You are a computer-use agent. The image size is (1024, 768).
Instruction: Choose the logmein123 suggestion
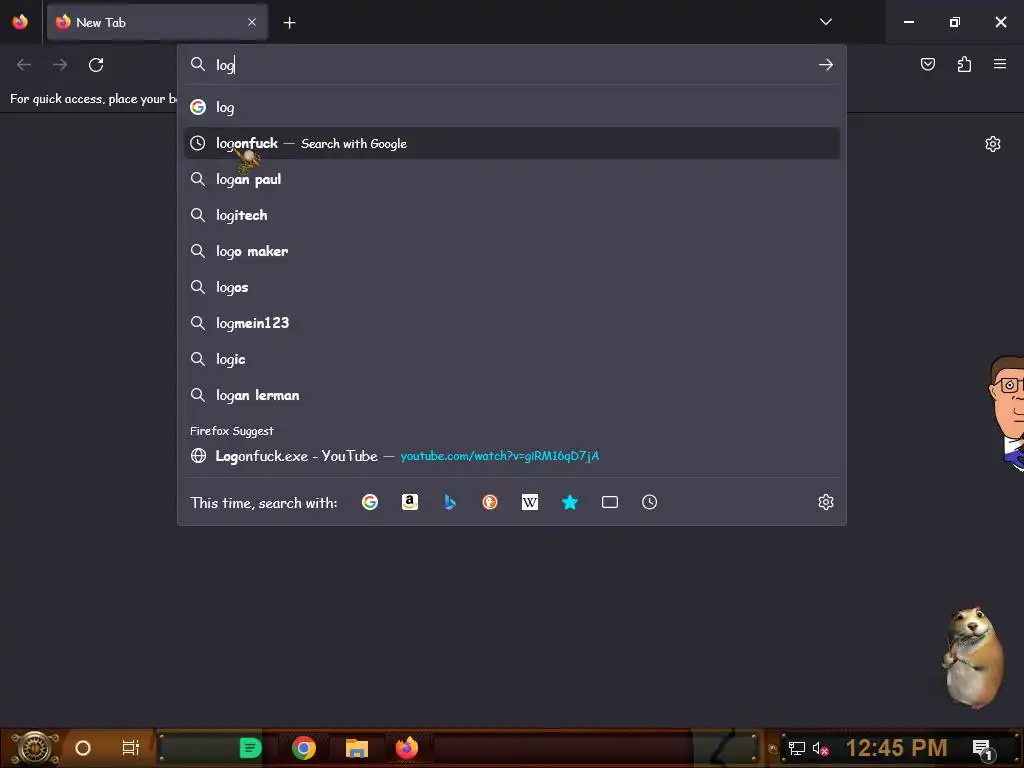click(512, 323)
